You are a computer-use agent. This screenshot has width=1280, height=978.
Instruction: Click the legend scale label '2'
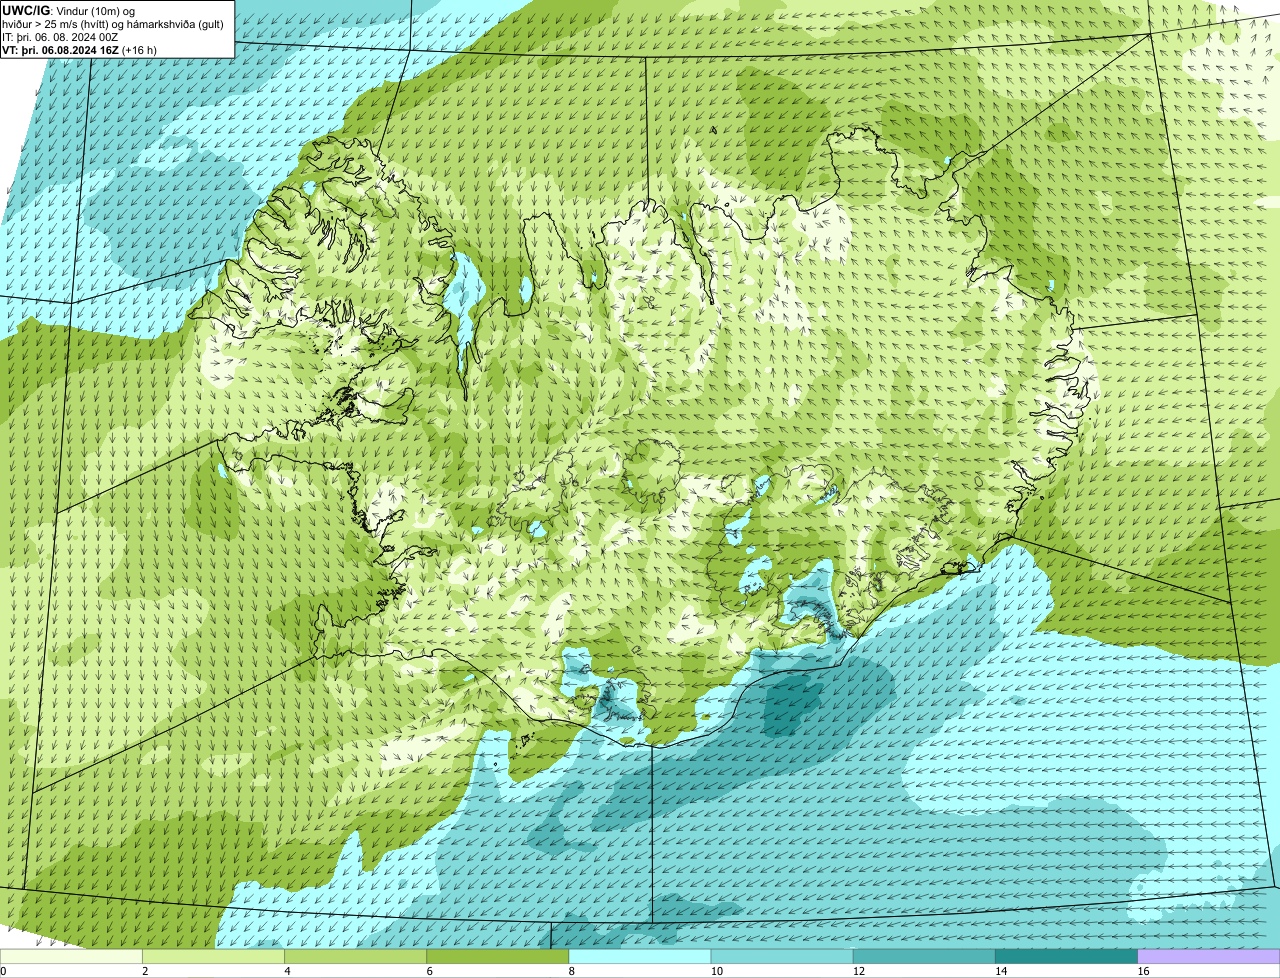[145, 971]
